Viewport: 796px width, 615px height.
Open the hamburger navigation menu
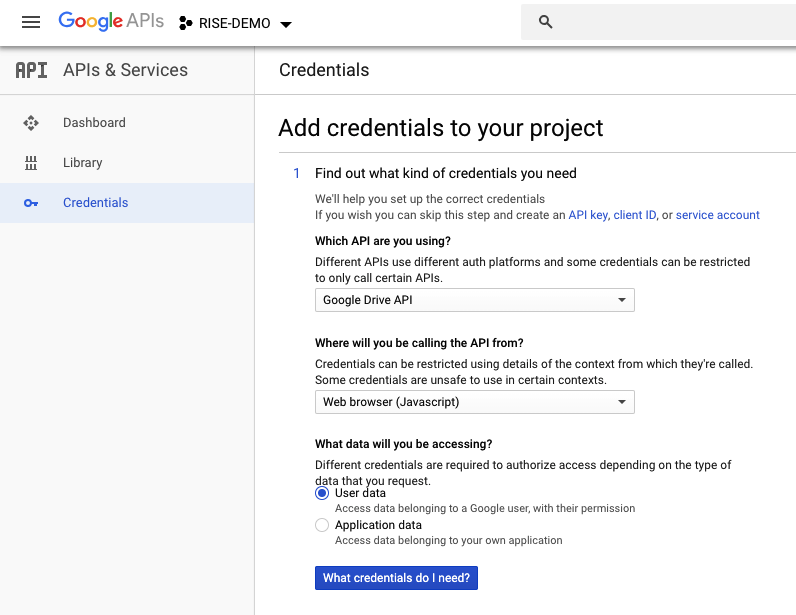pos(31,22)
